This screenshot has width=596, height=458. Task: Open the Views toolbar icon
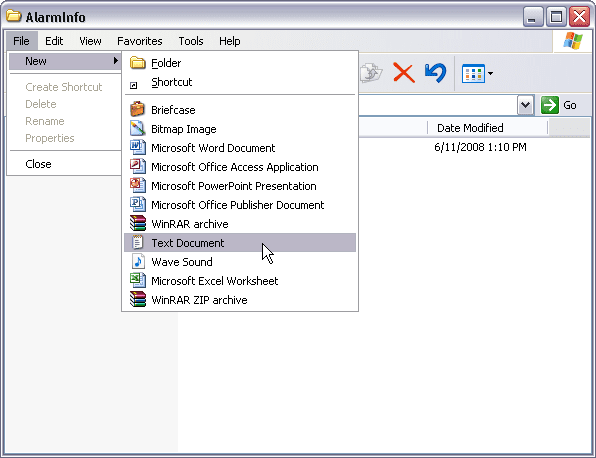pos(473,73)
